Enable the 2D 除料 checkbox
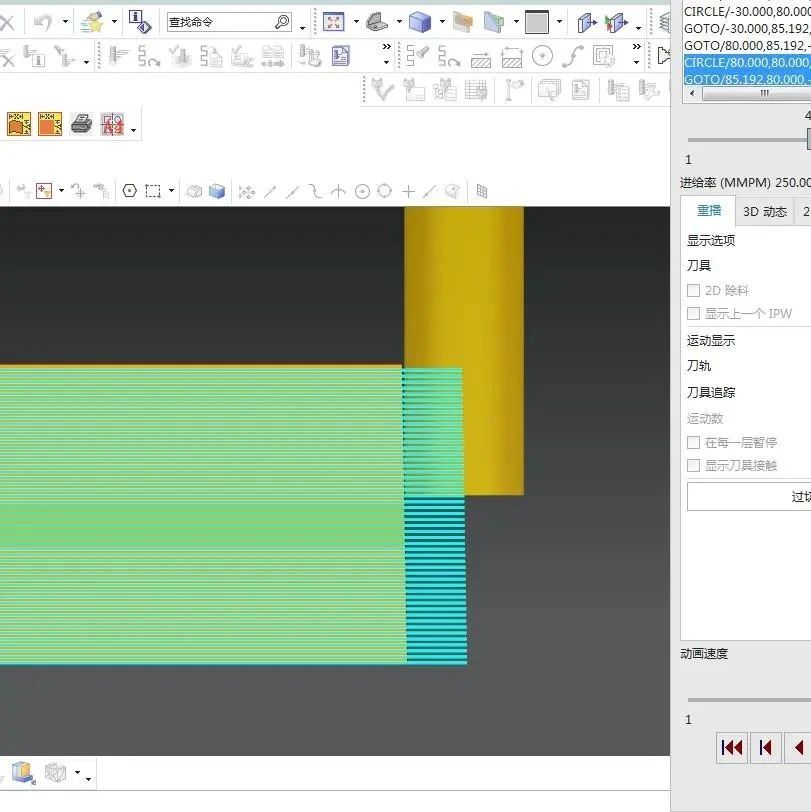The height and width of the screenshot is (812, 811). (x=693, y=291)
